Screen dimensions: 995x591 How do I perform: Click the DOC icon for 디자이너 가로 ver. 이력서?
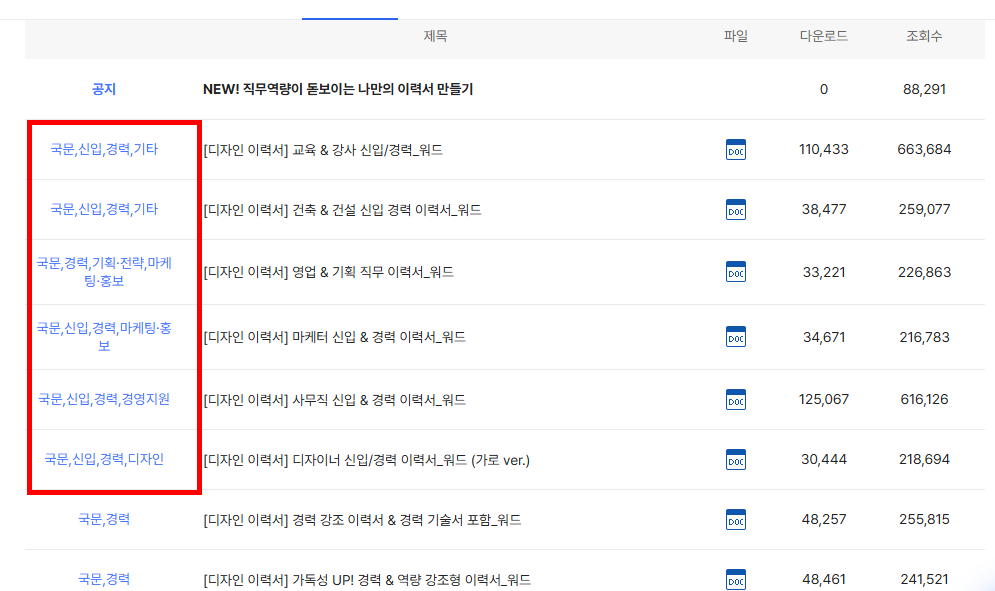[x=736, y=459]
